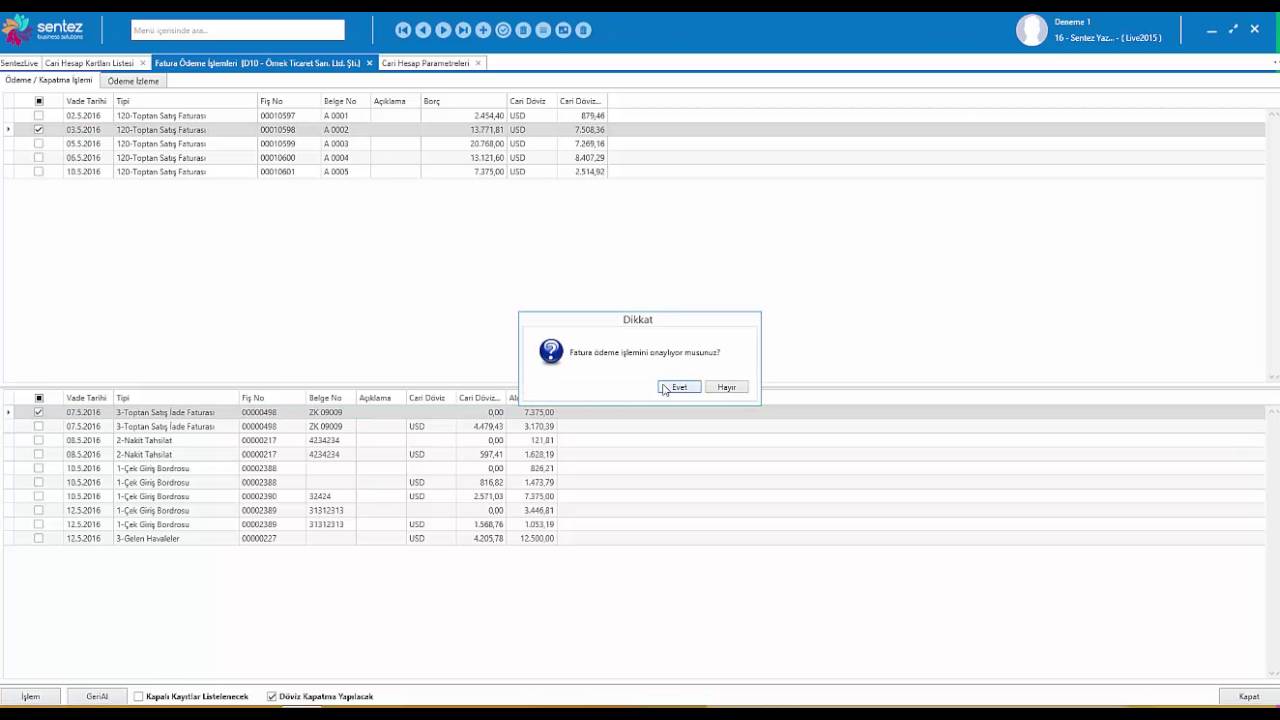Check the row with Fiş No 00002390
Viewport: 1280px width, 720px height.
tap(39, 496)
